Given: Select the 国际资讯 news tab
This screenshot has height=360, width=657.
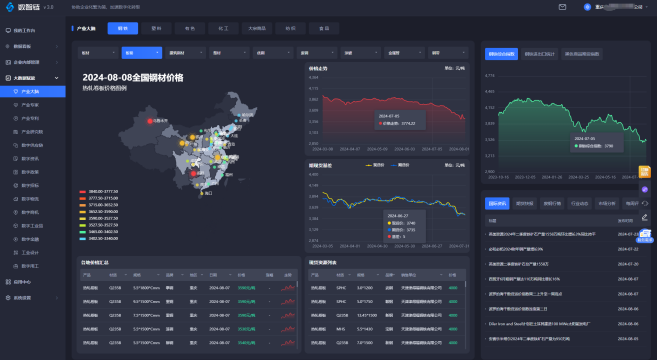Looking at the screenshot, I should tap(497, 203).
